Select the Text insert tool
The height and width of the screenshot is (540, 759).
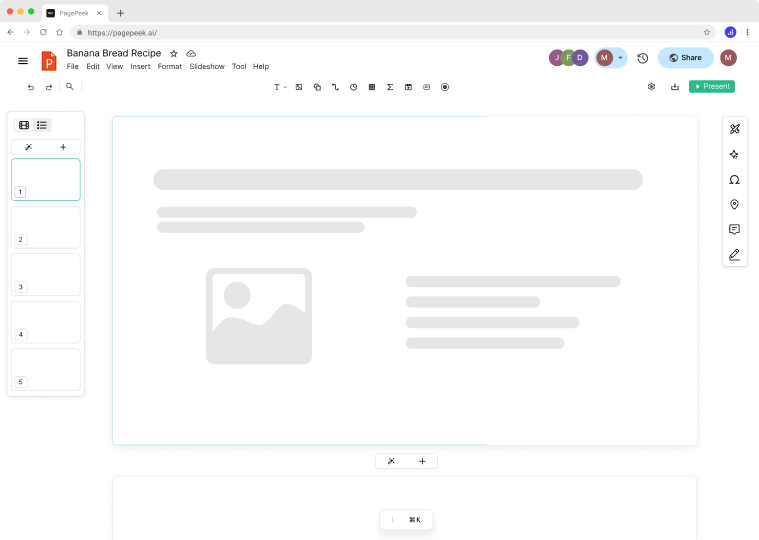276,87
